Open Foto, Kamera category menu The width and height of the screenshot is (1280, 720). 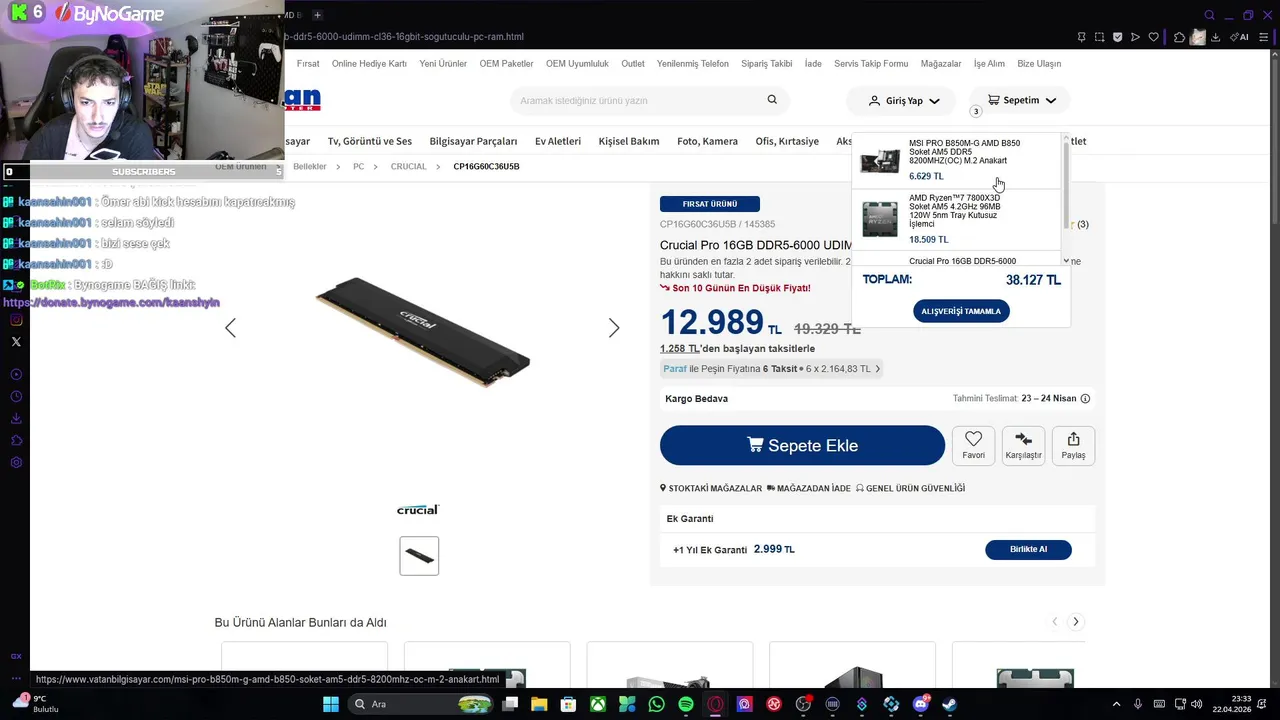tap(707, 141)
